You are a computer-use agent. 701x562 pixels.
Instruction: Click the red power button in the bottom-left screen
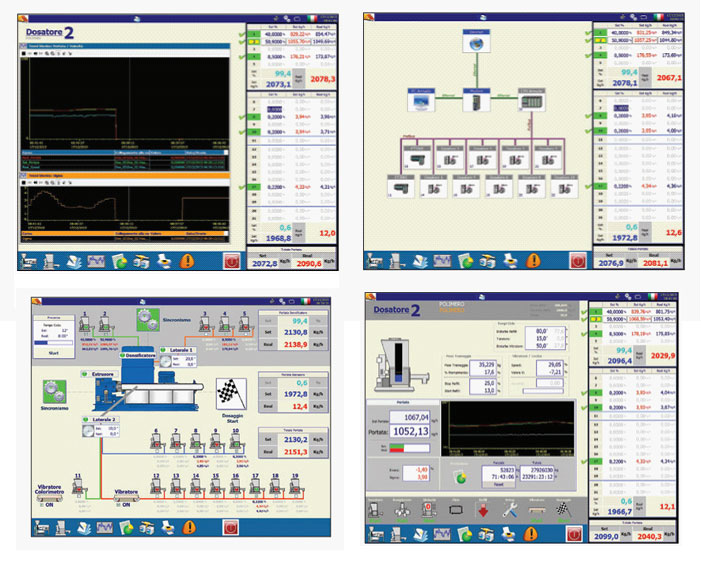tap(231, 526)
